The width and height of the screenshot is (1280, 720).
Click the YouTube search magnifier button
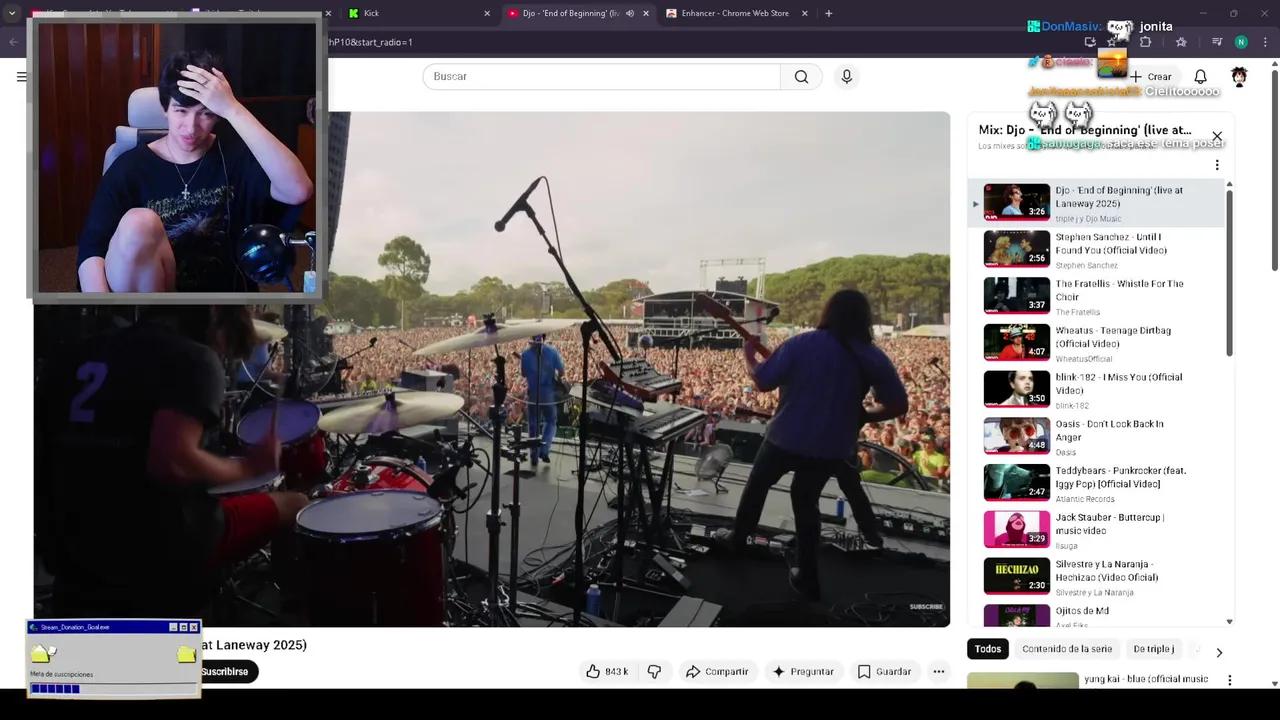pyautogui.click(x=801, y=76)
